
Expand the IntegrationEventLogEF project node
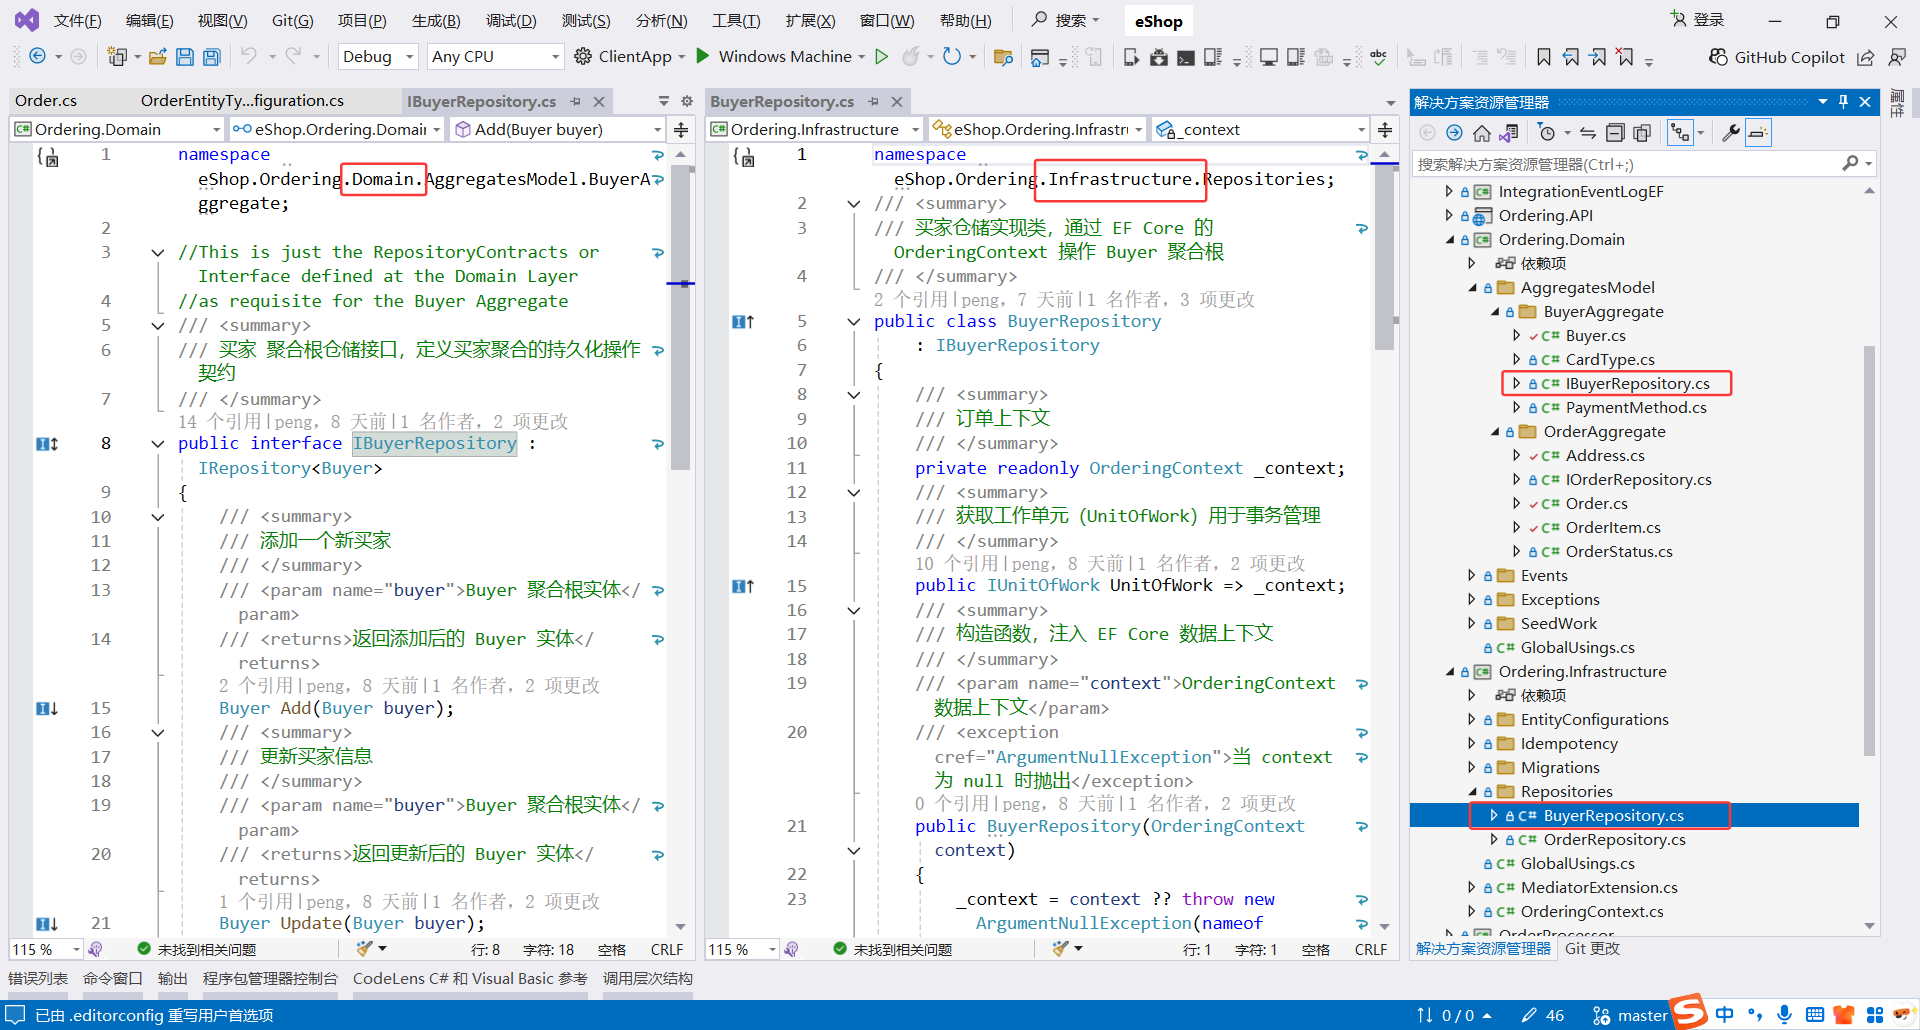pos(1449,191)
